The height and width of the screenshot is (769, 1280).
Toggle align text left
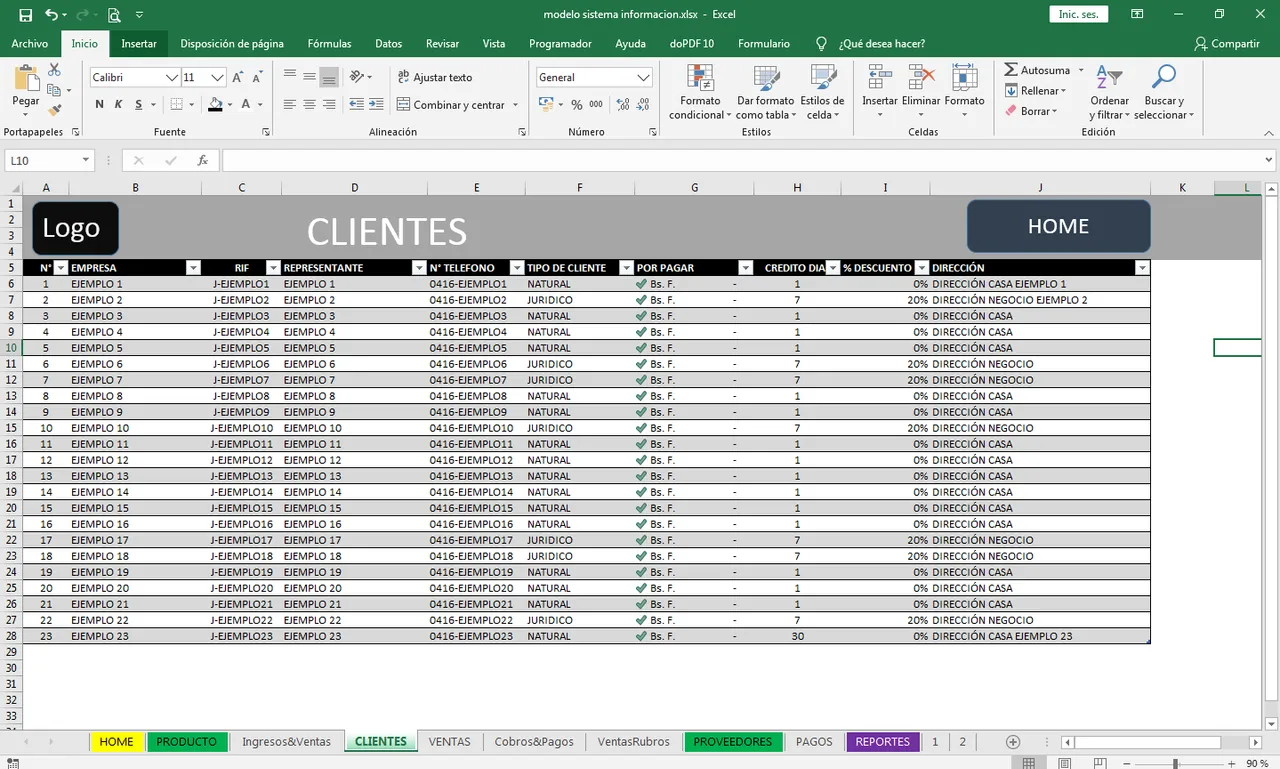290,104
